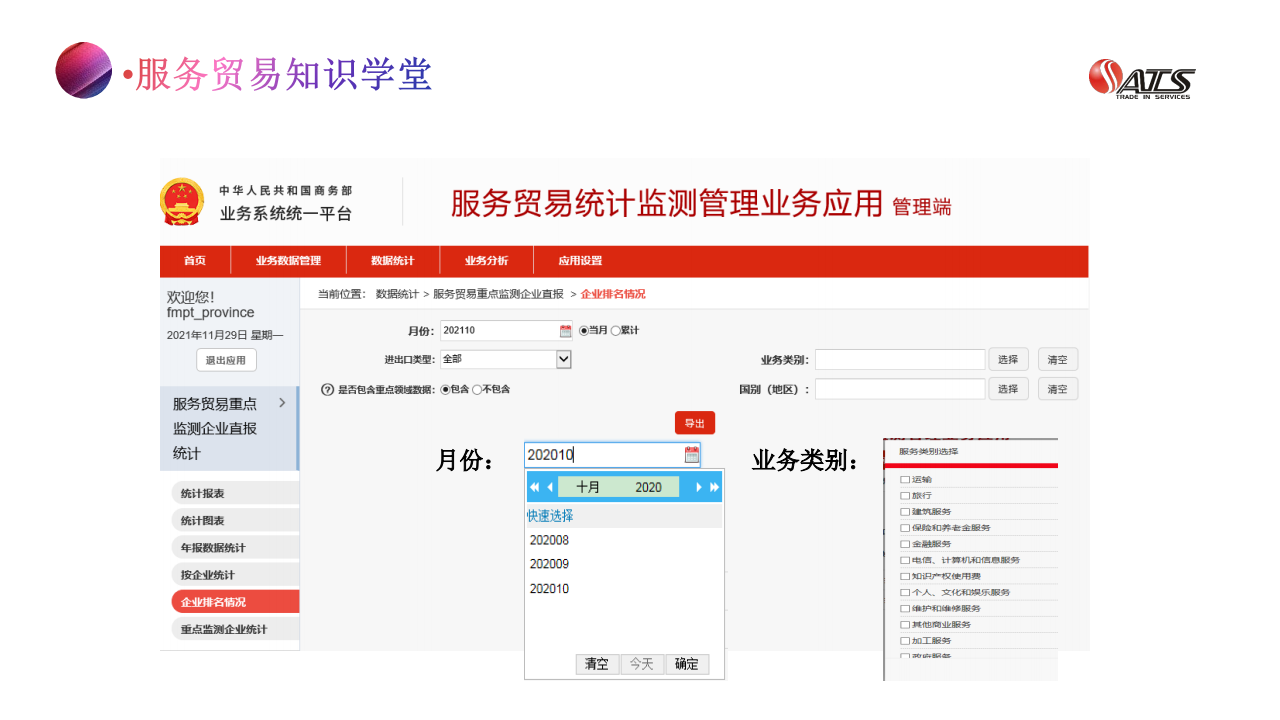The image size is (1280, 720).
Task: Select 重点监测企业统计 in the sidebar
Action: click(235, 629)
